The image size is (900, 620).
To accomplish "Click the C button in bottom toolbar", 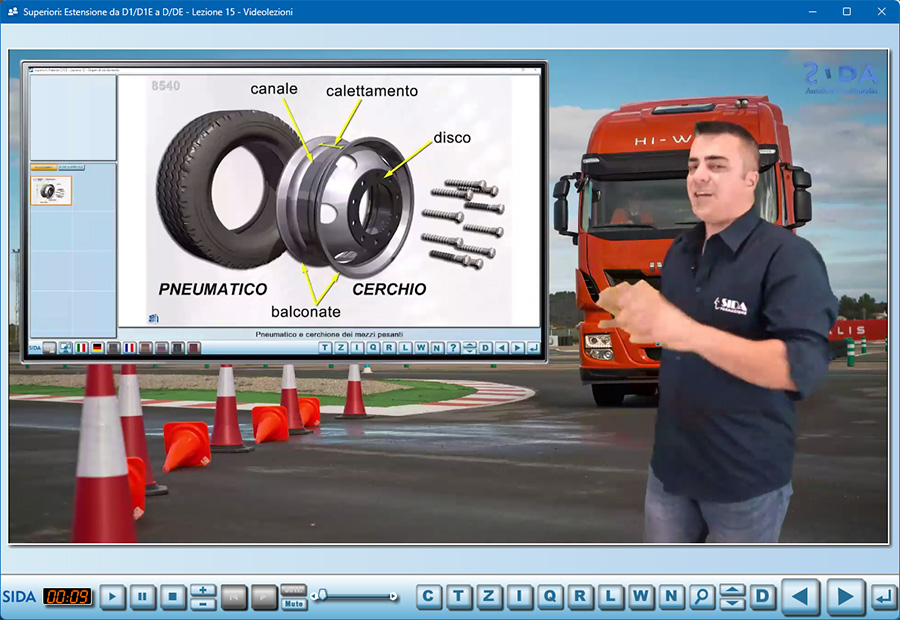I will (429, 597).
